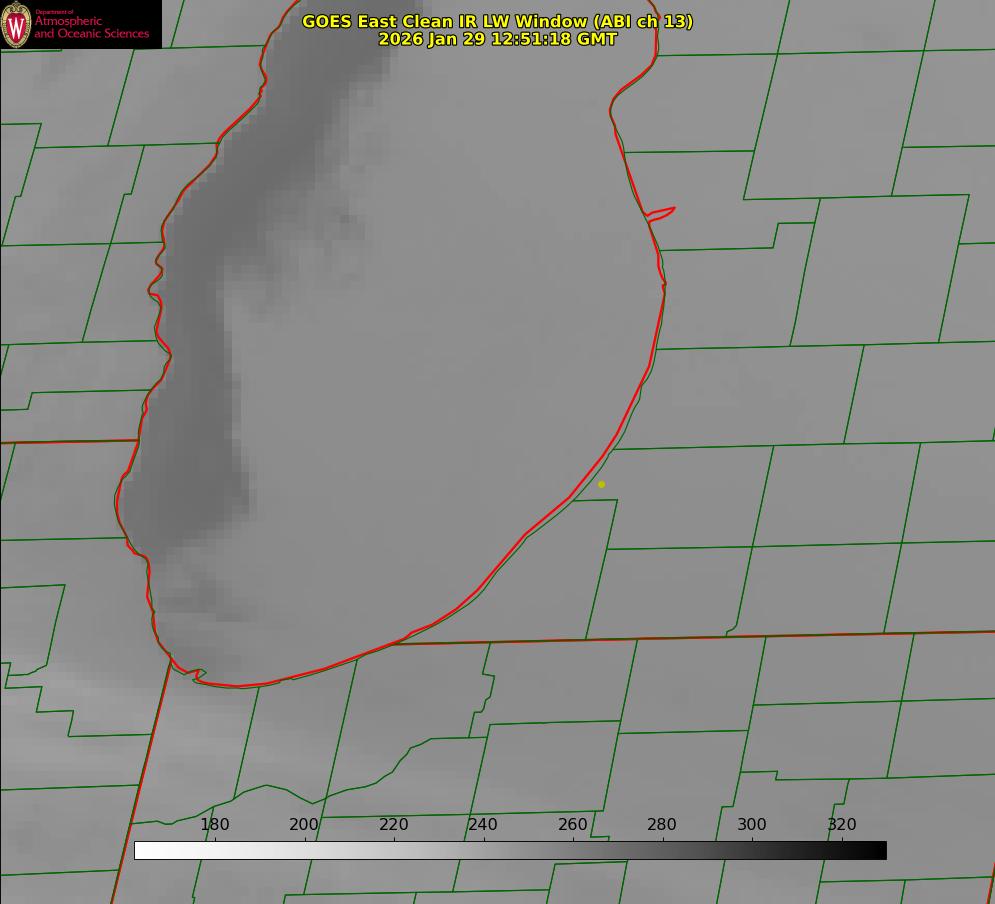Image resolution: width=995 pixels, height=904 pixels.
Task: Click the 240 label on the color scale
Action: 483,824
